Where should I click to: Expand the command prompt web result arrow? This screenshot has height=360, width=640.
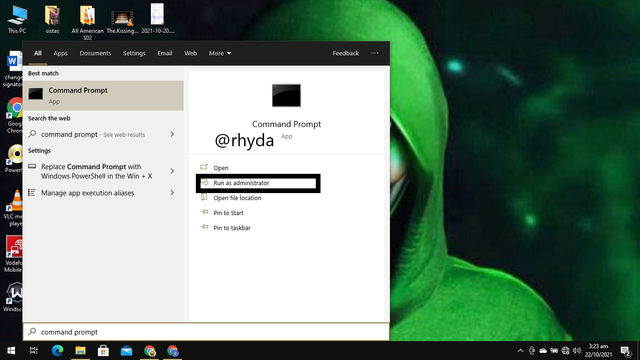click(x=172, y=134)
